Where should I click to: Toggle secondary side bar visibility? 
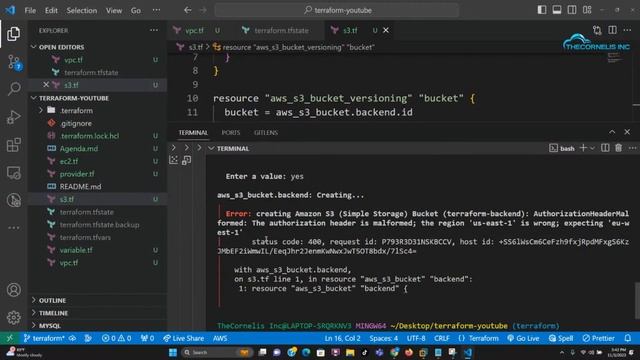[x=572, y=10]
